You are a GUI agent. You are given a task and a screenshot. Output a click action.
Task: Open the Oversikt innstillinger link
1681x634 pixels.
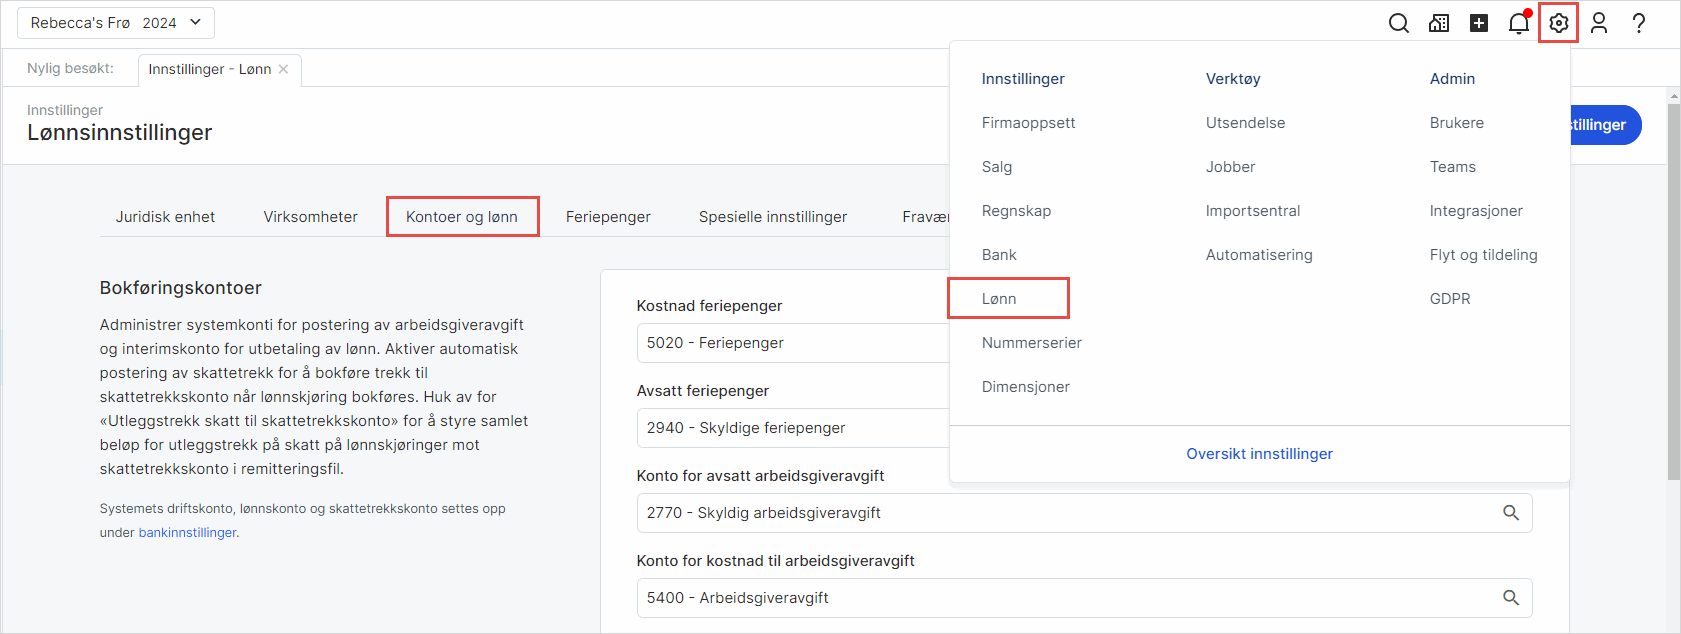point(1259,454)
